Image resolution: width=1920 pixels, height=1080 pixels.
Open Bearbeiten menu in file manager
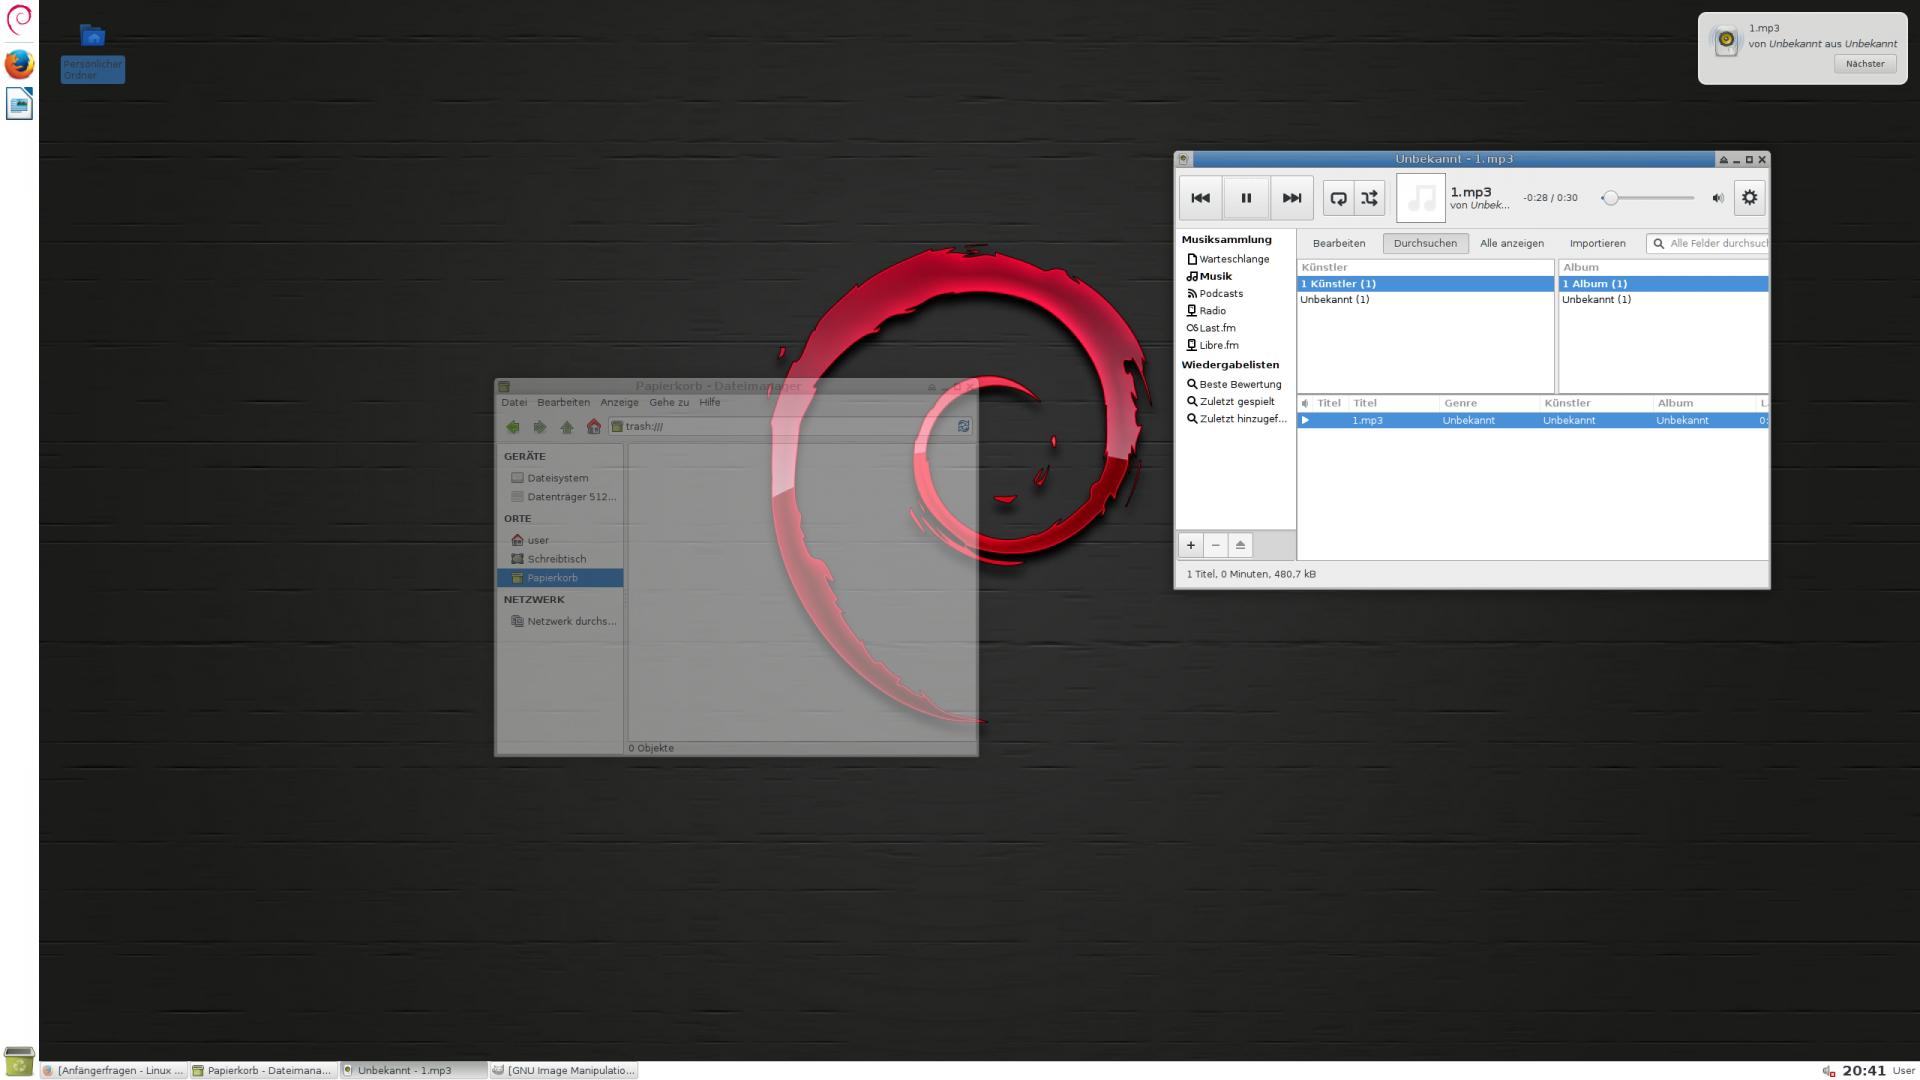pyautogui.click(x=563, y=403)
